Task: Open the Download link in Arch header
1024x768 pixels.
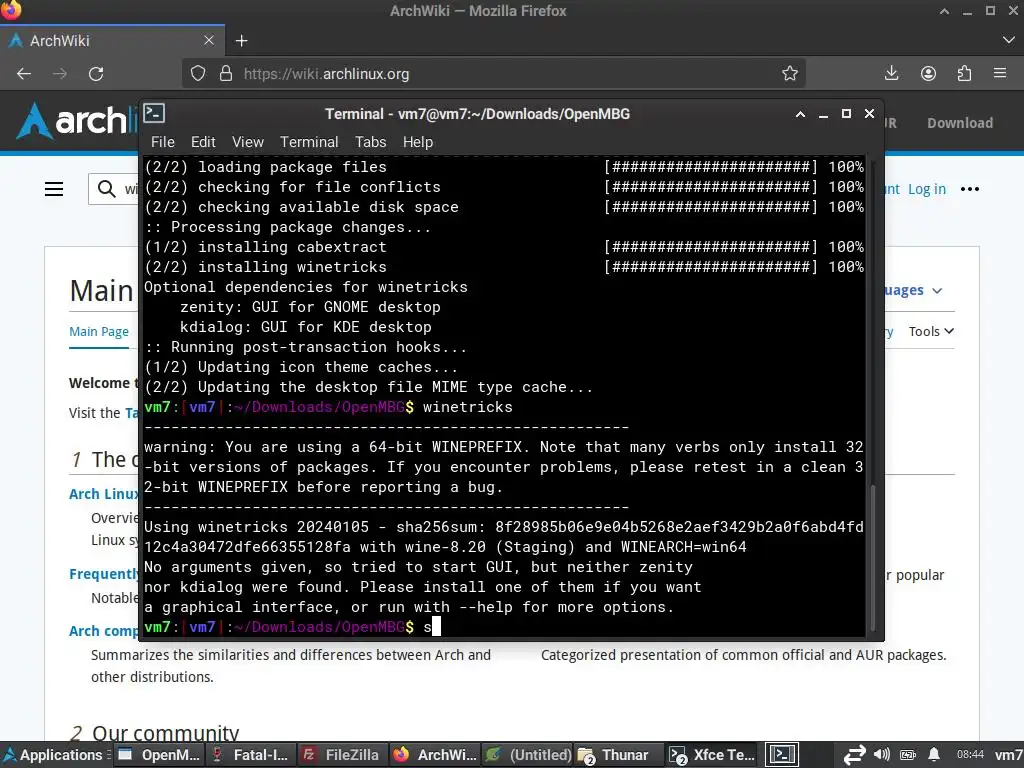Action: pyautogui.click(x=960, y=123)
